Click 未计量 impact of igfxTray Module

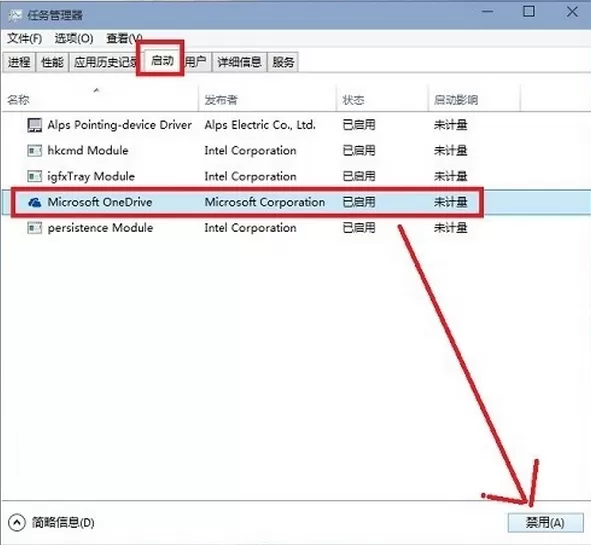450,176
